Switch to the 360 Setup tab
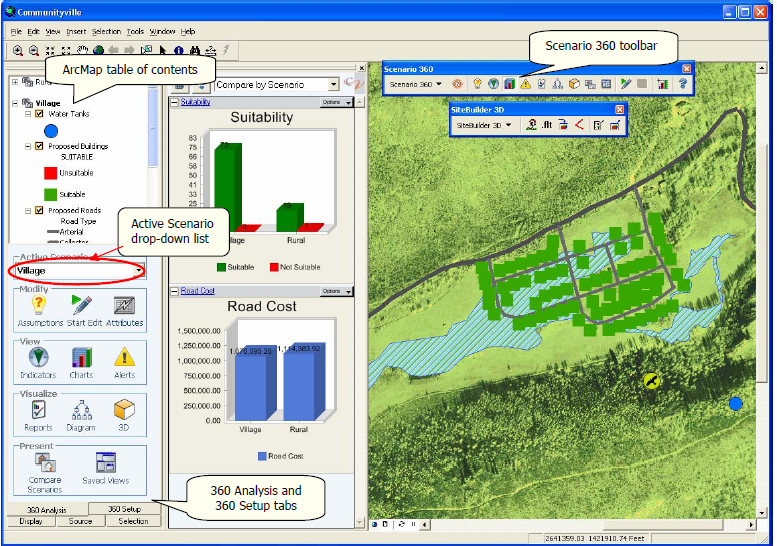The height and width of the screenshot is (546, 777). (124, 509)
